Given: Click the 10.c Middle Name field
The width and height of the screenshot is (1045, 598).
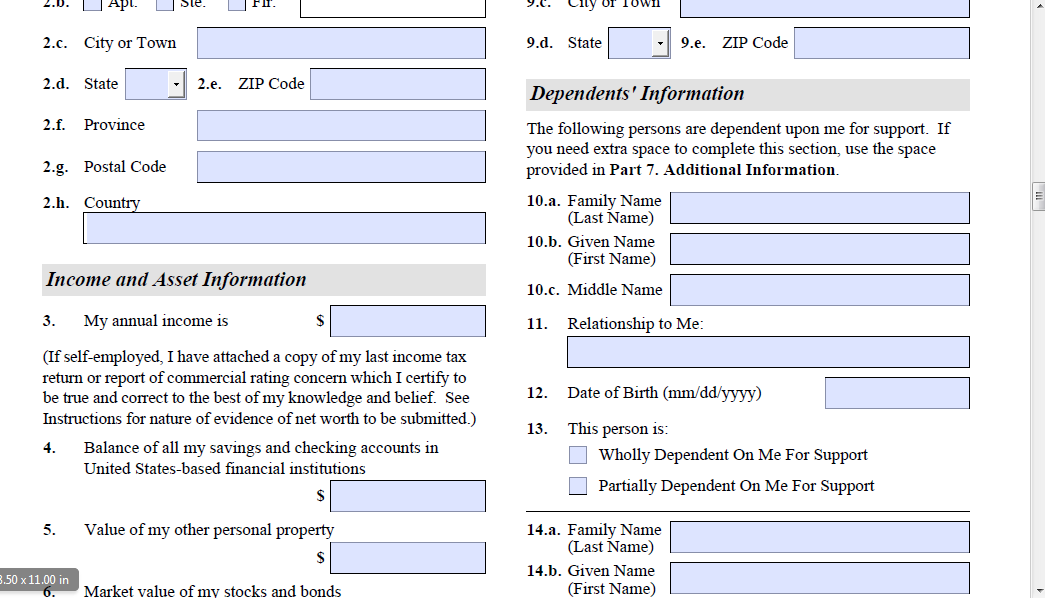Looking at the screenshot, I should click(819, 290).
